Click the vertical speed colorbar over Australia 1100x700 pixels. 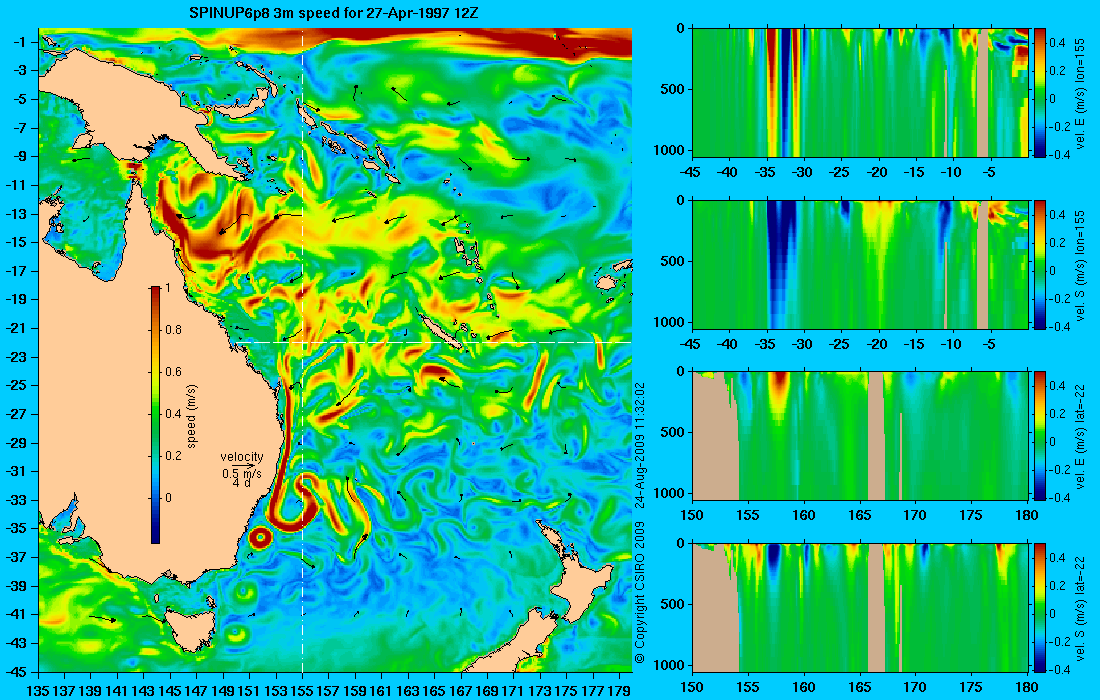point(155,415)
